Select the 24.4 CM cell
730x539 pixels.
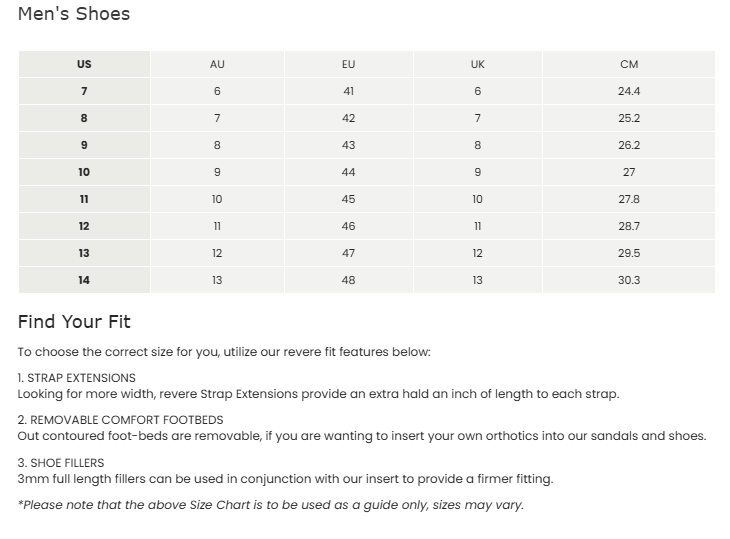[629, 91]
